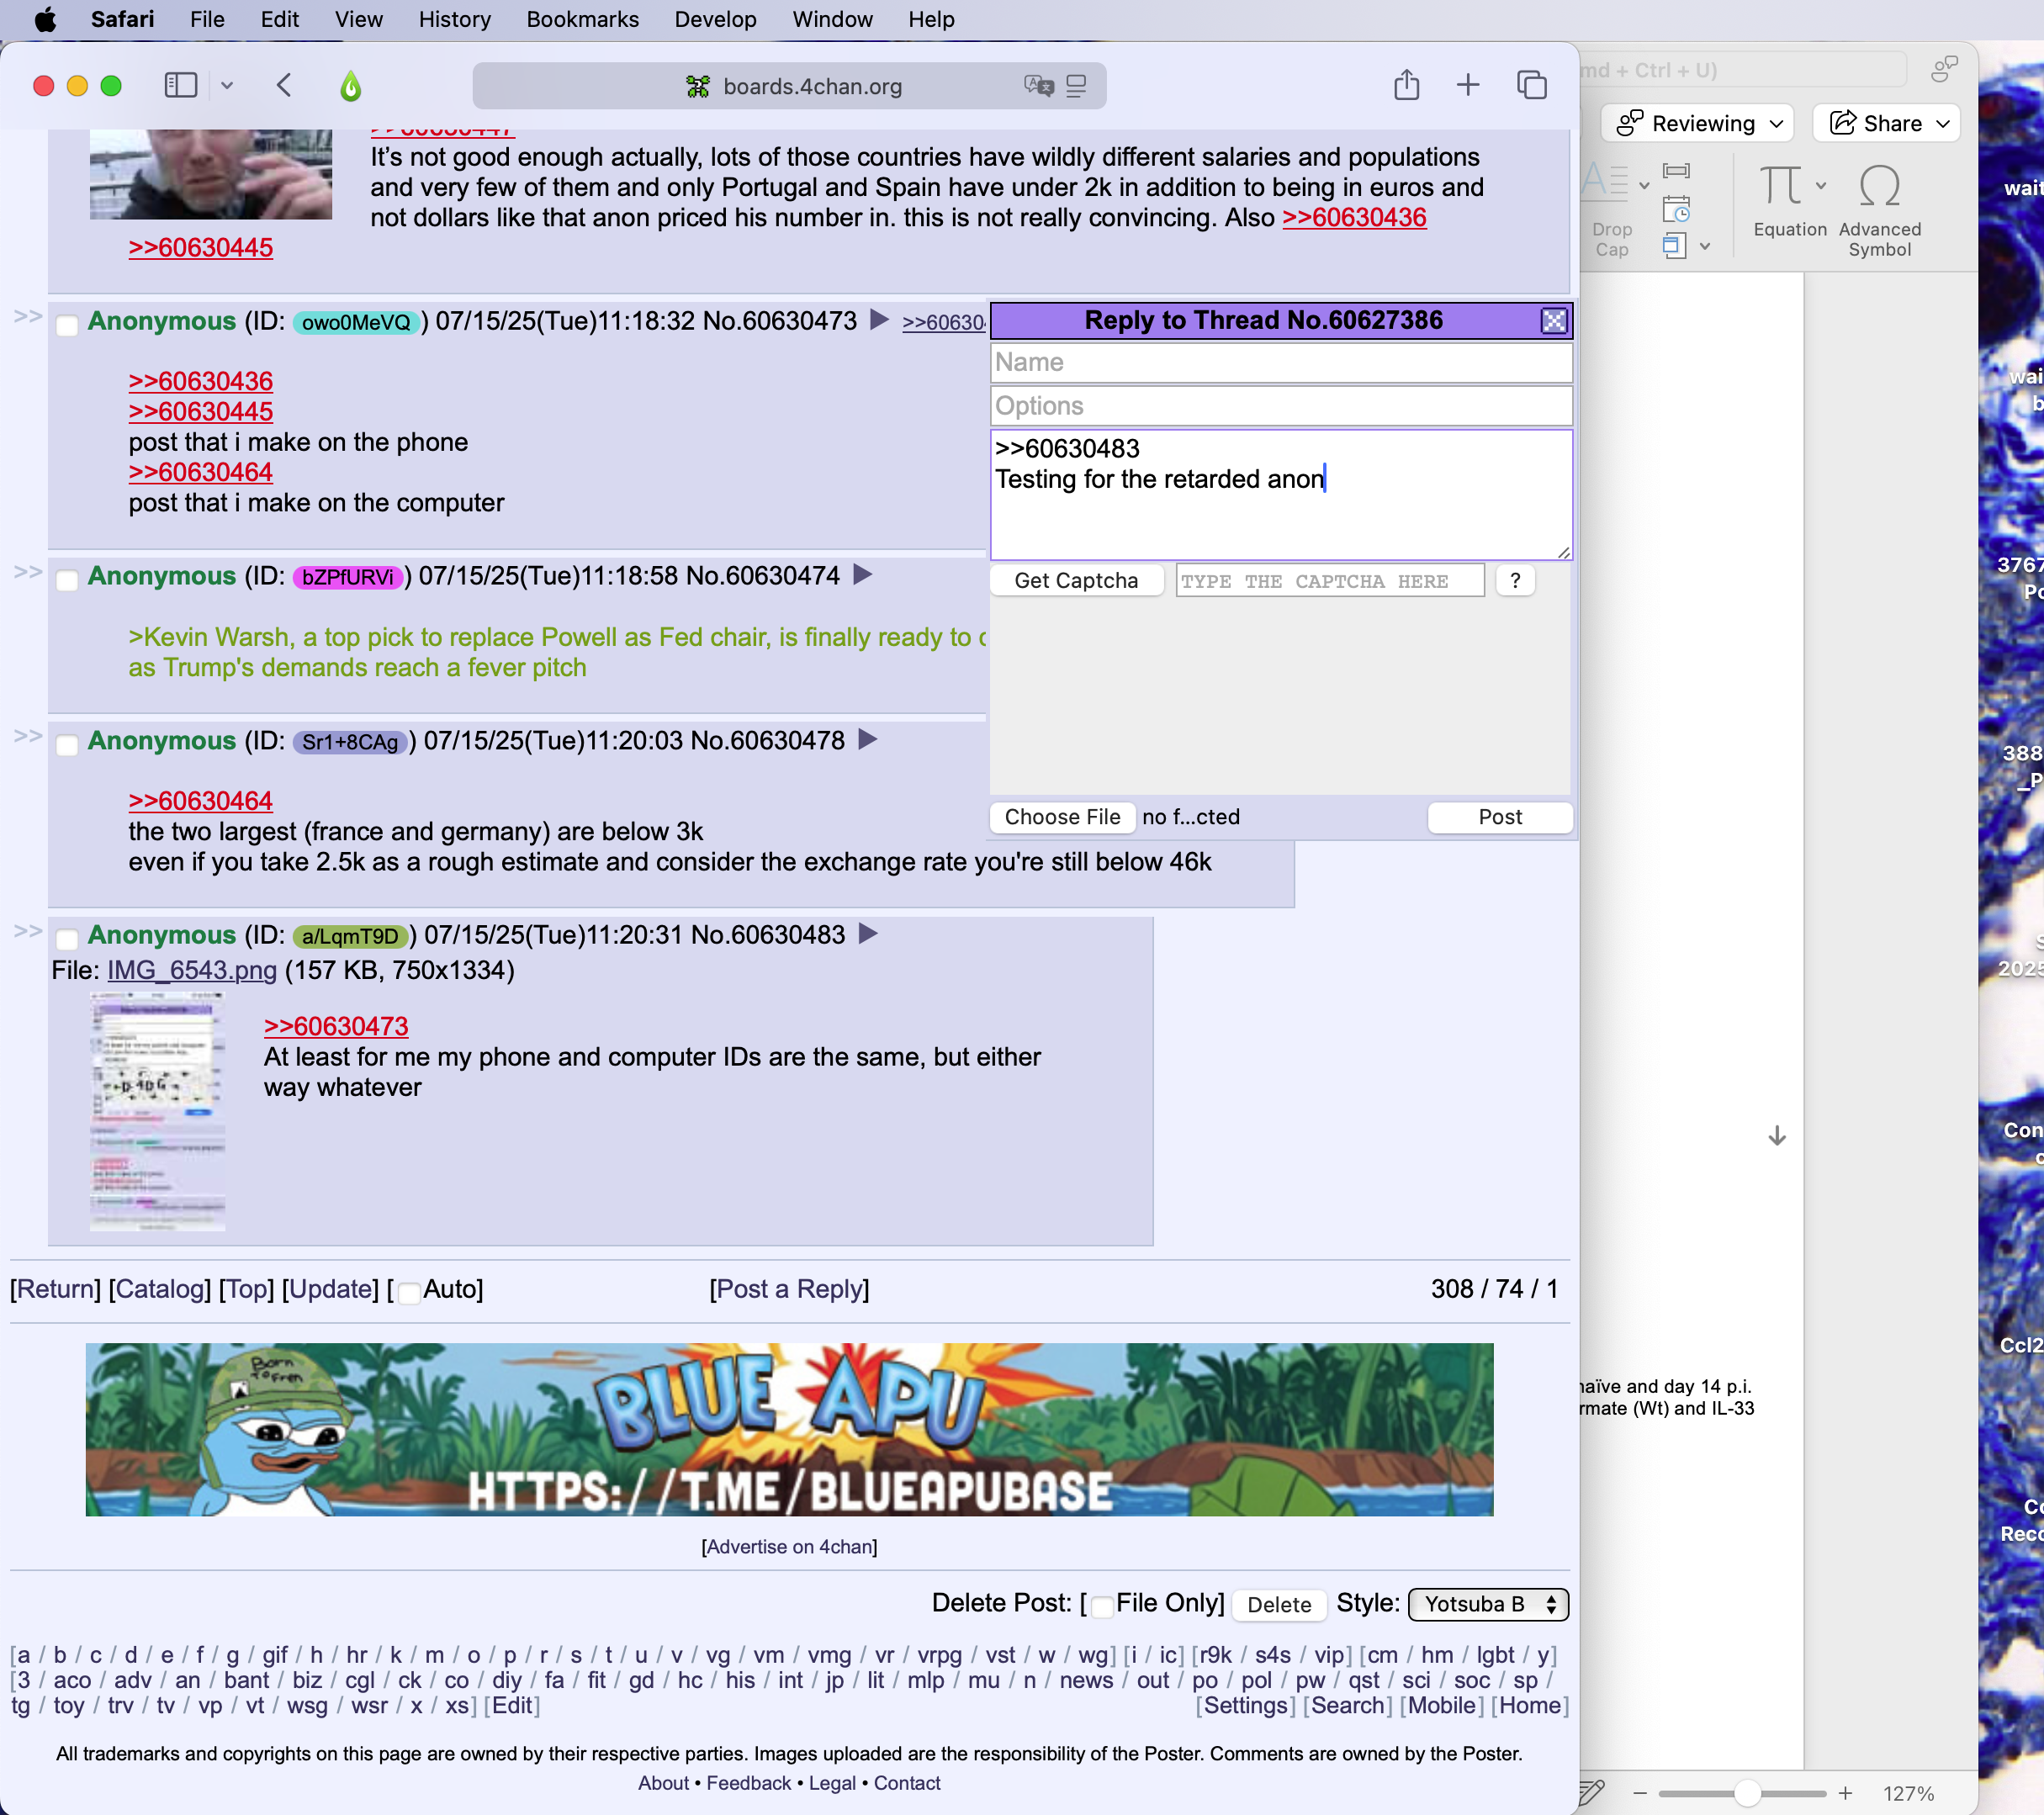
Task: Click the Blue Apu banner ad
Action: (790, 1430)
